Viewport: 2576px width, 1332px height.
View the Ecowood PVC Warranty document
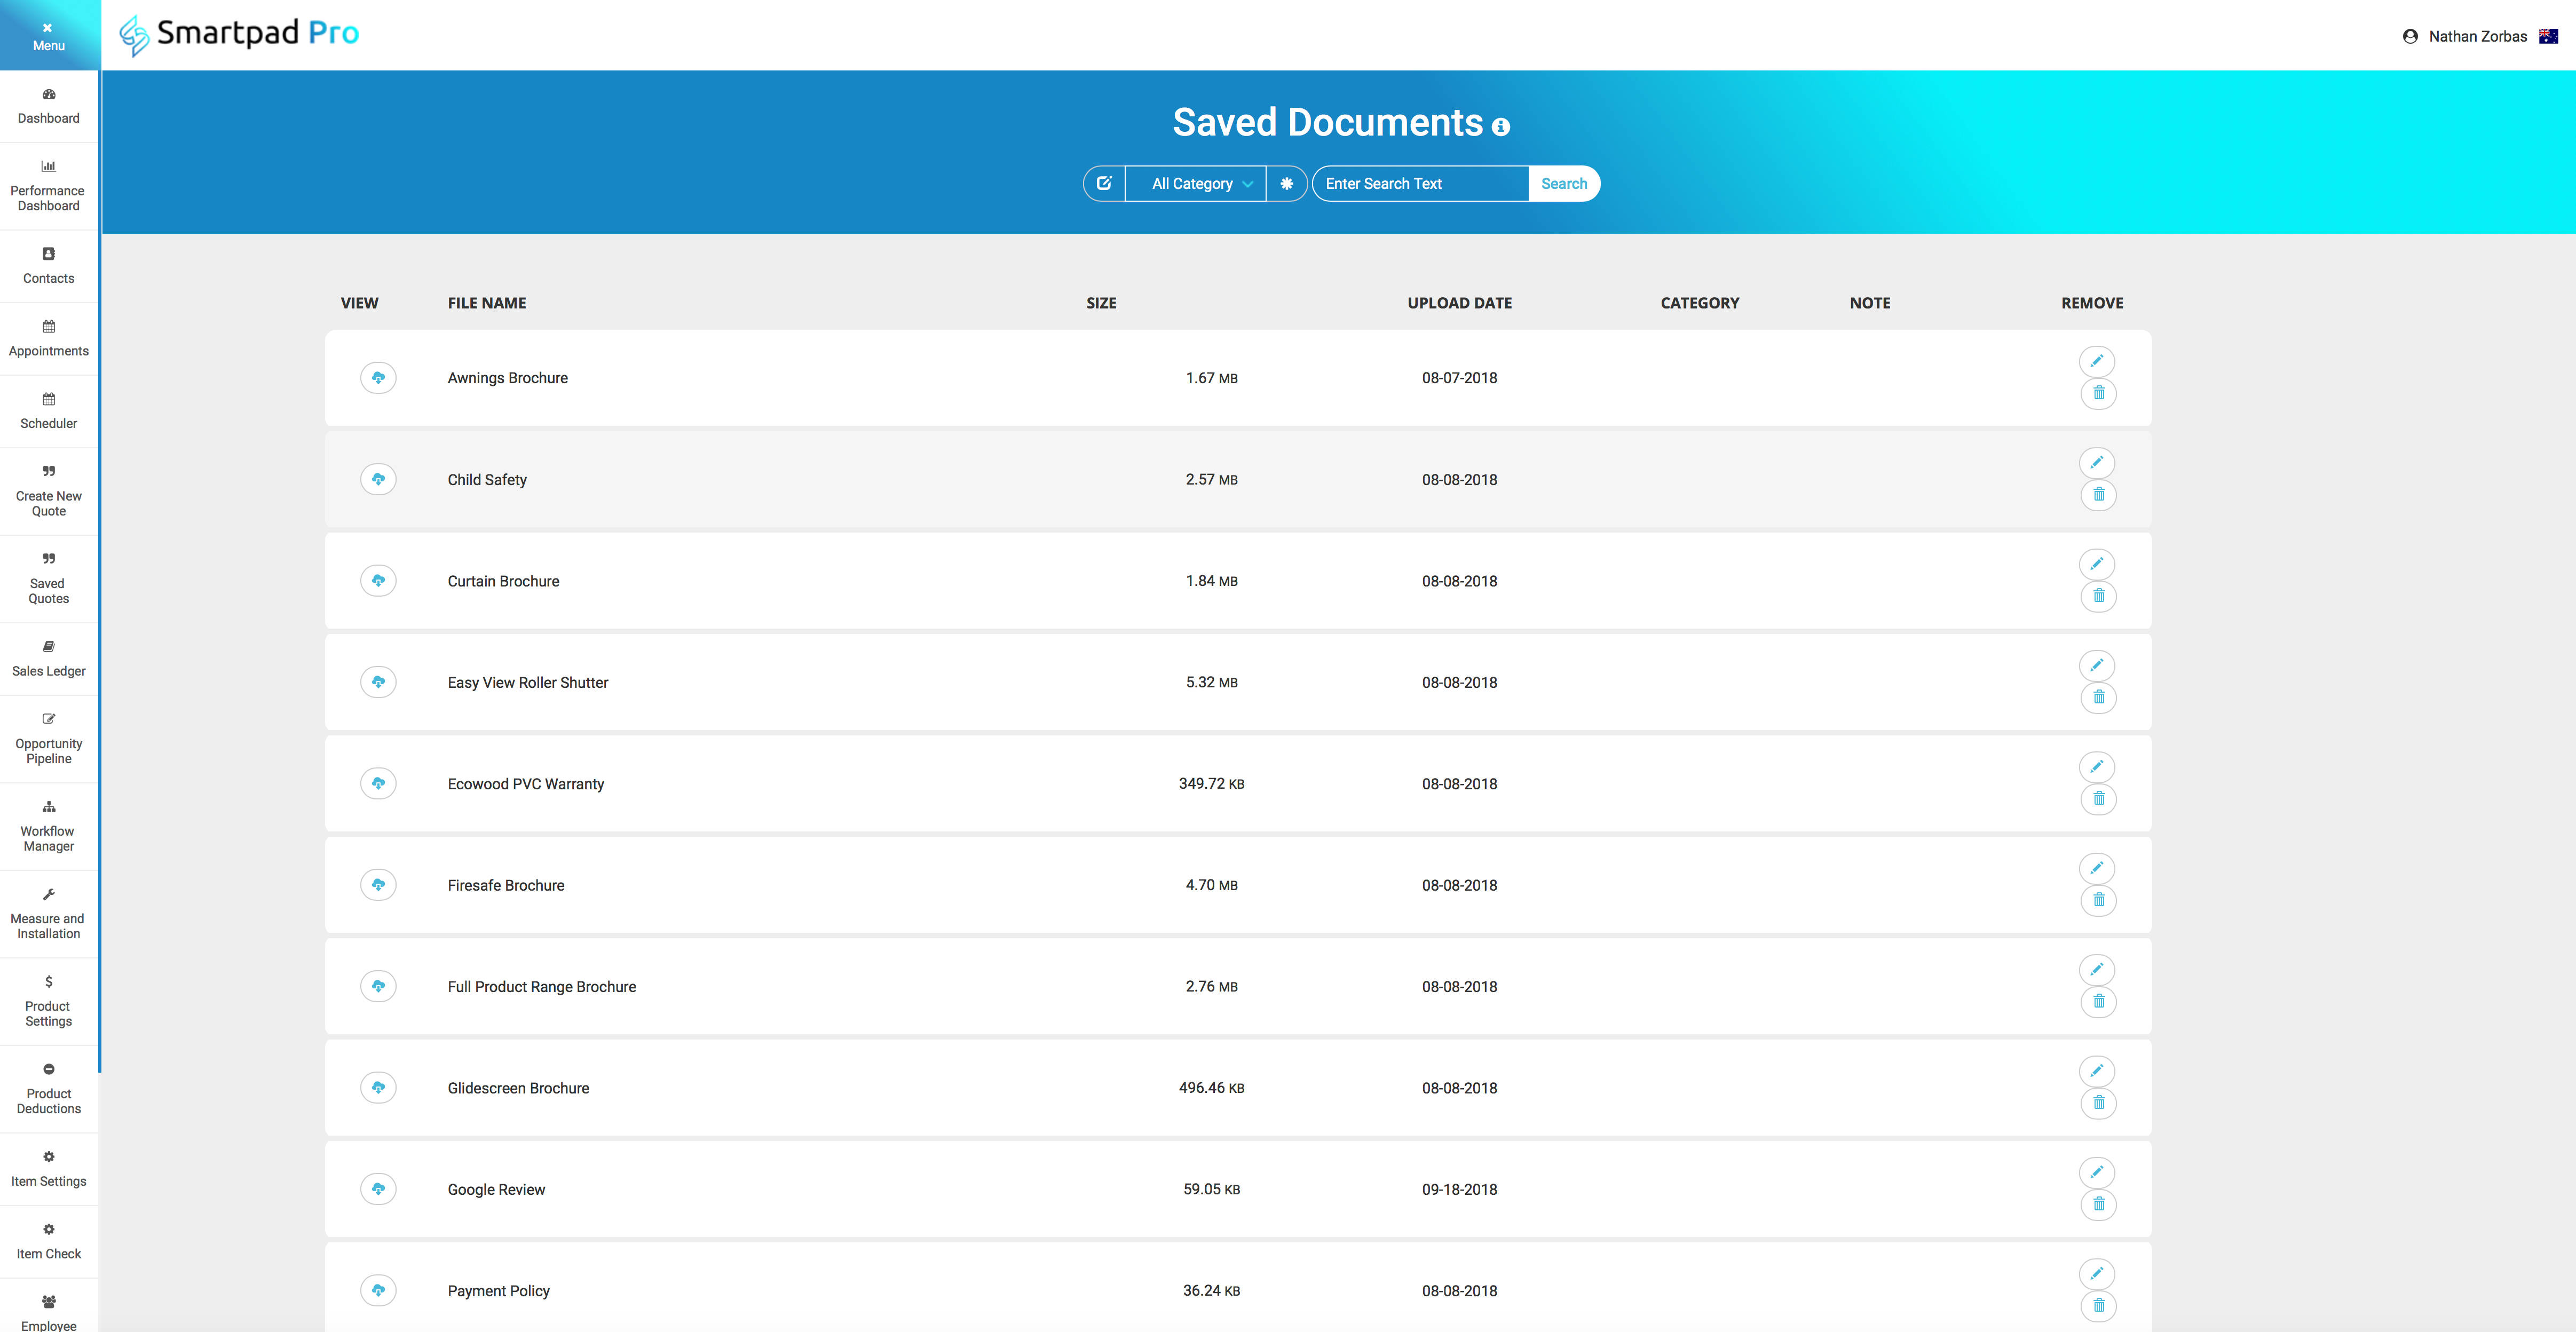click(378, 784)
